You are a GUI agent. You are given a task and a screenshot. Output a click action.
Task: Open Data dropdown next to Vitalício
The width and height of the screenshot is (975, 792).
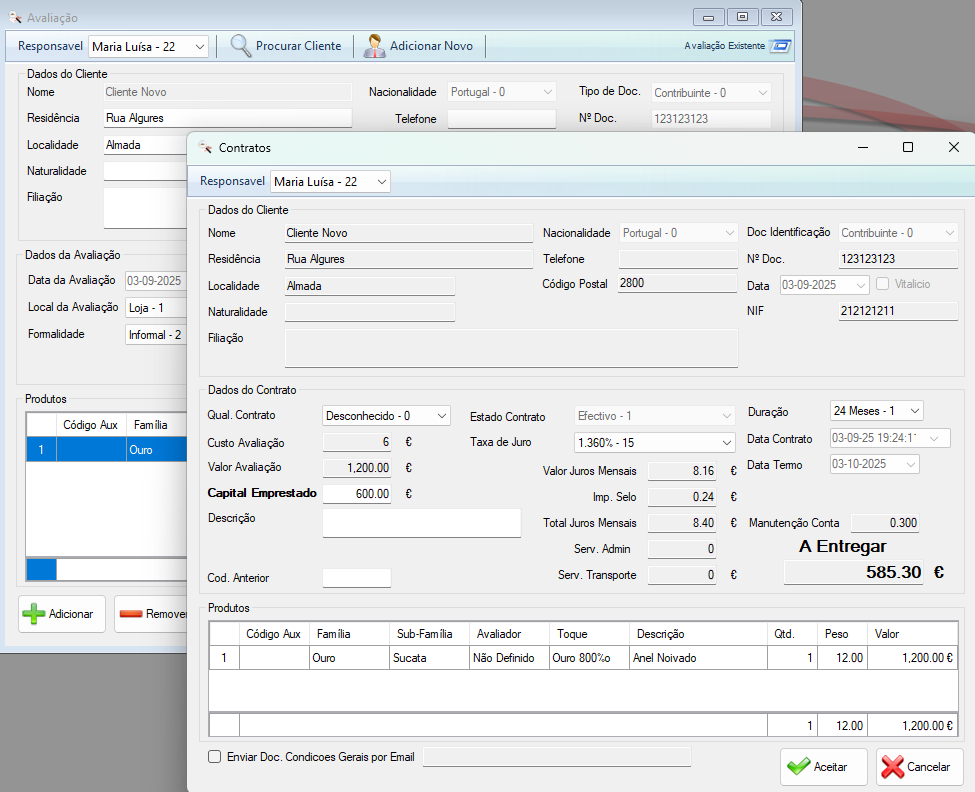861,285
